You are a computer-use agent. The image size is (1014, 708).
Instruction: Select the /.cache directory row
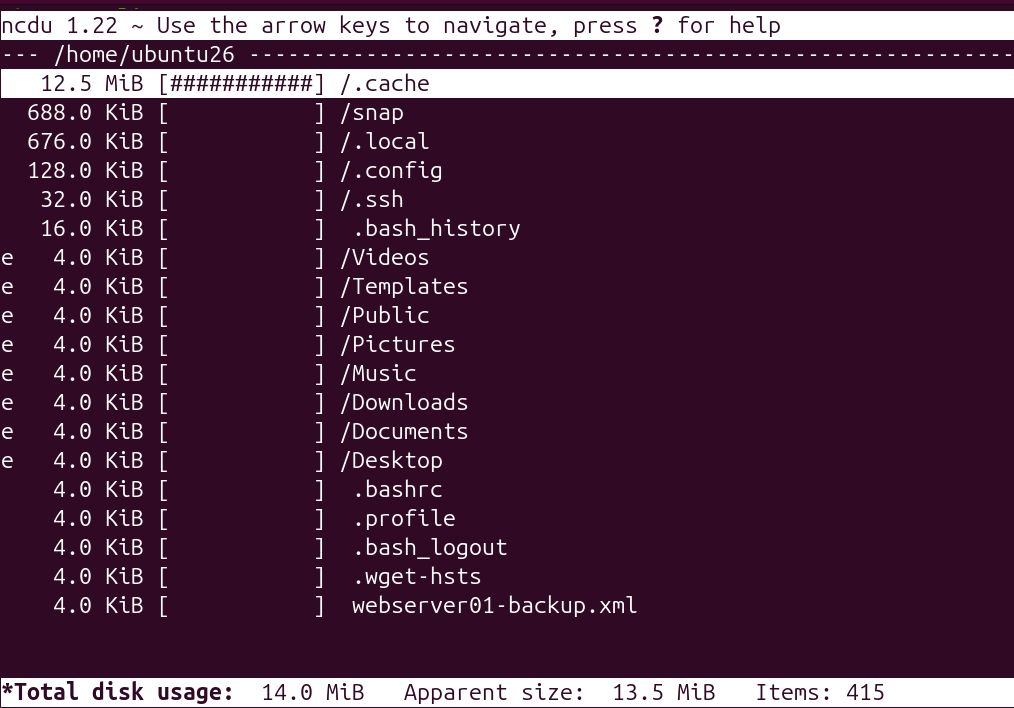(507, 83)
